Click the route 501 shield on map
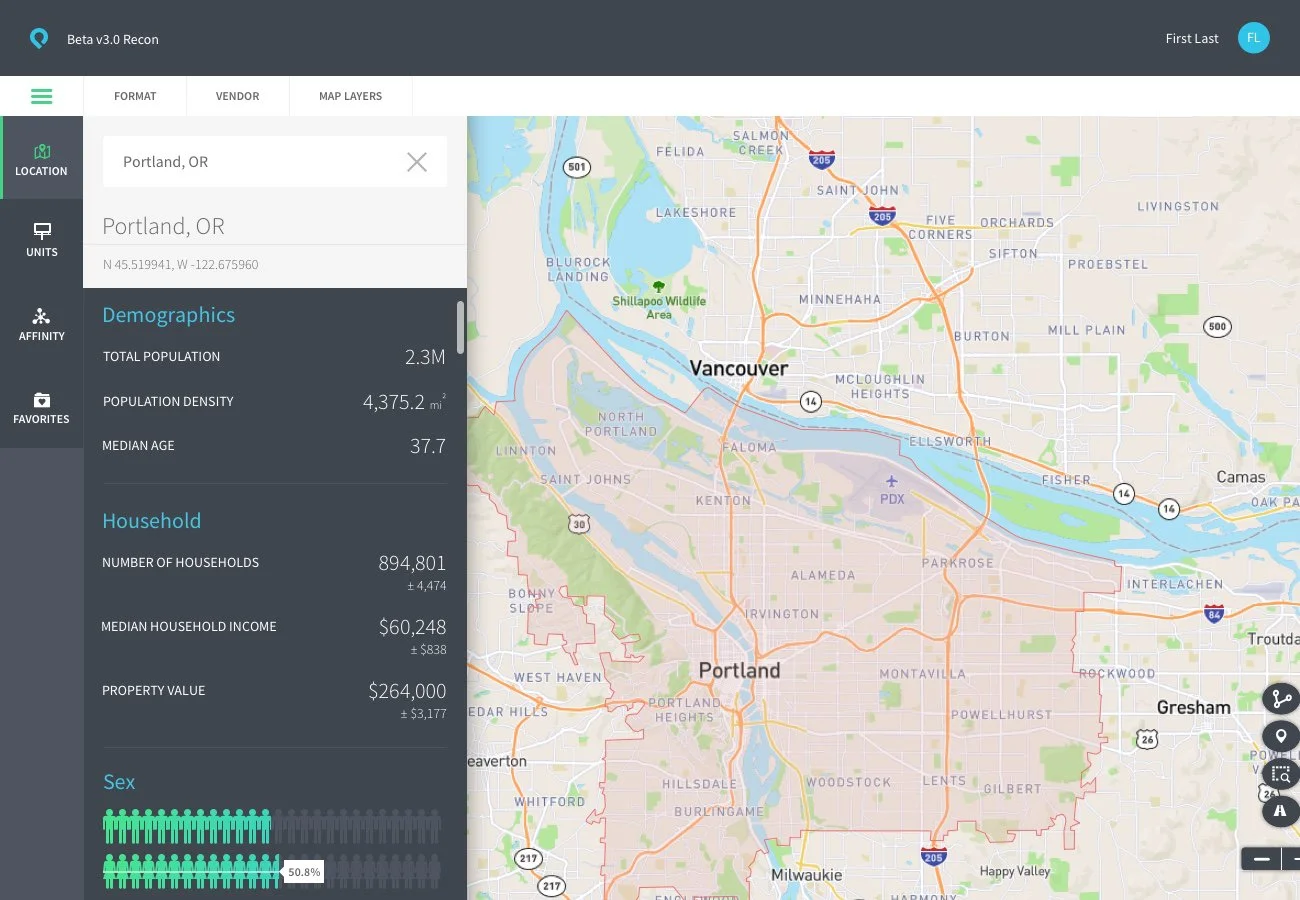This screenshot has width=1300, height=900. tap(576, 167)
